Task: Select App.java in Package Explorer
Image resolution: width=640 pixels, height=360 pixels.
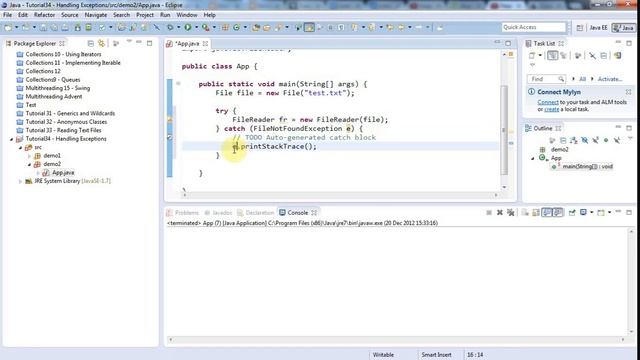Action: tap(63, 173)
